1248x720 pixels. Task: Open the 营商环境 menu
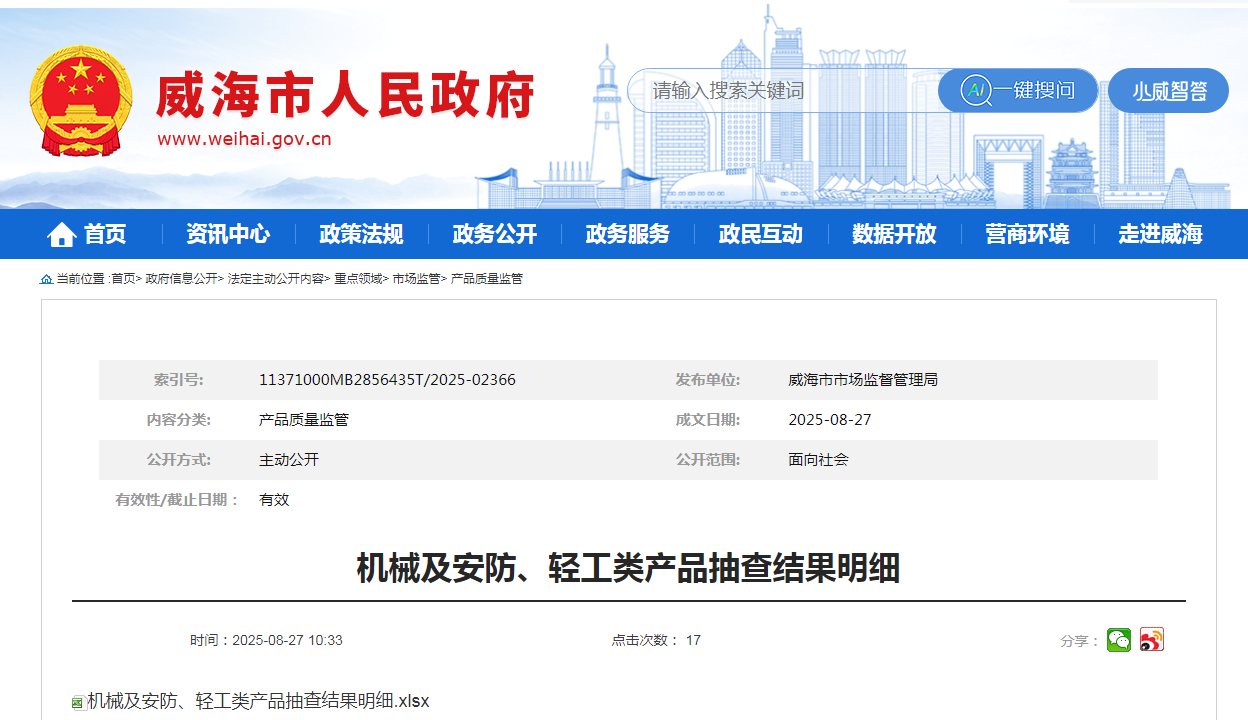click(1027, 235)
